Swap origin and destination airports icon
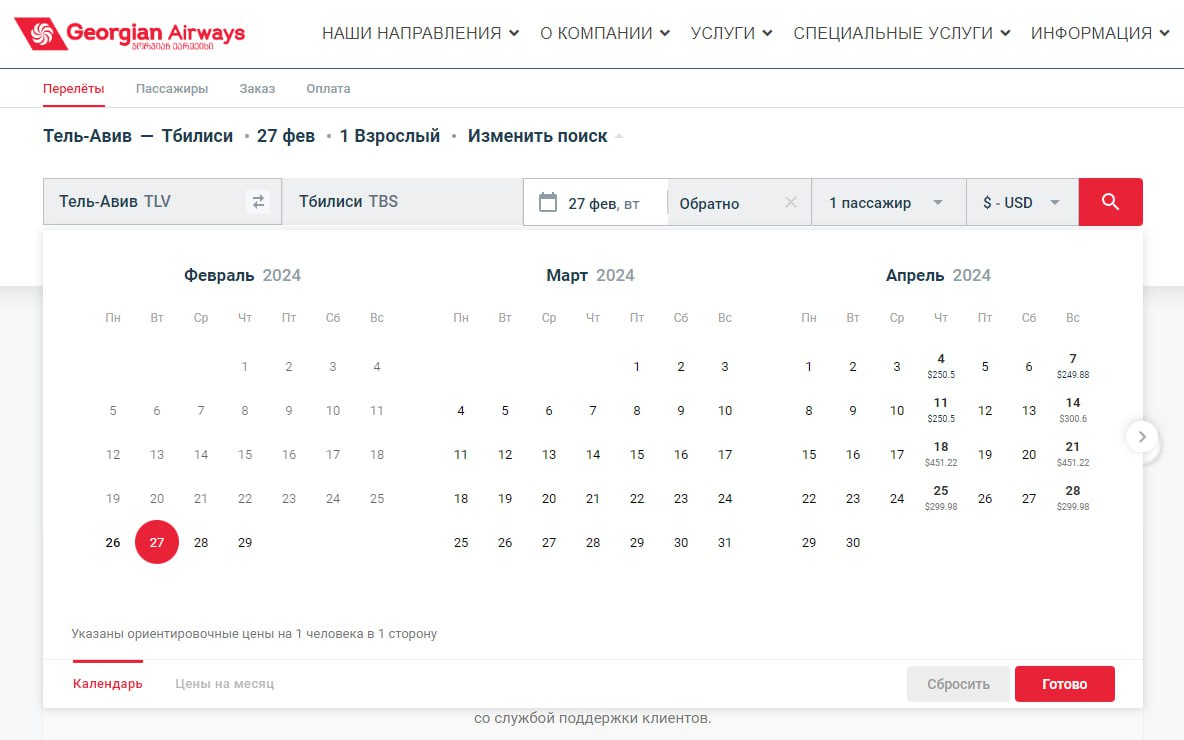Image resolution: width=1184 pixels, height=740 pixels. click(x=258, y=202)
